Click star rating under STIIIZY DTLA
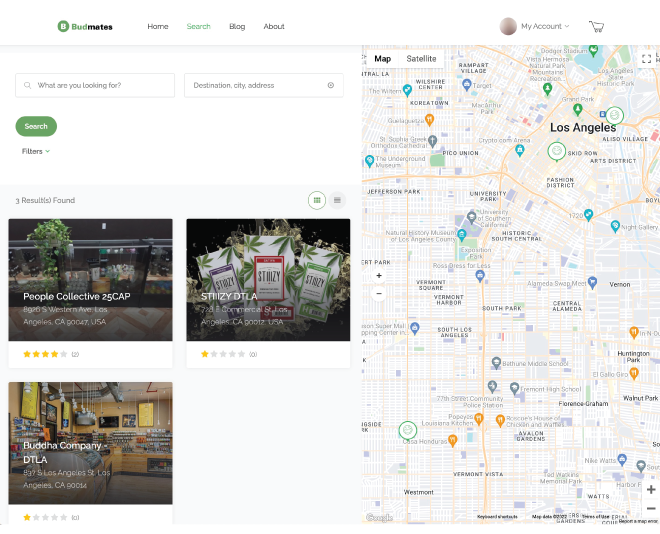Screen dimensions: 660x534 click(x=223, y=354)
